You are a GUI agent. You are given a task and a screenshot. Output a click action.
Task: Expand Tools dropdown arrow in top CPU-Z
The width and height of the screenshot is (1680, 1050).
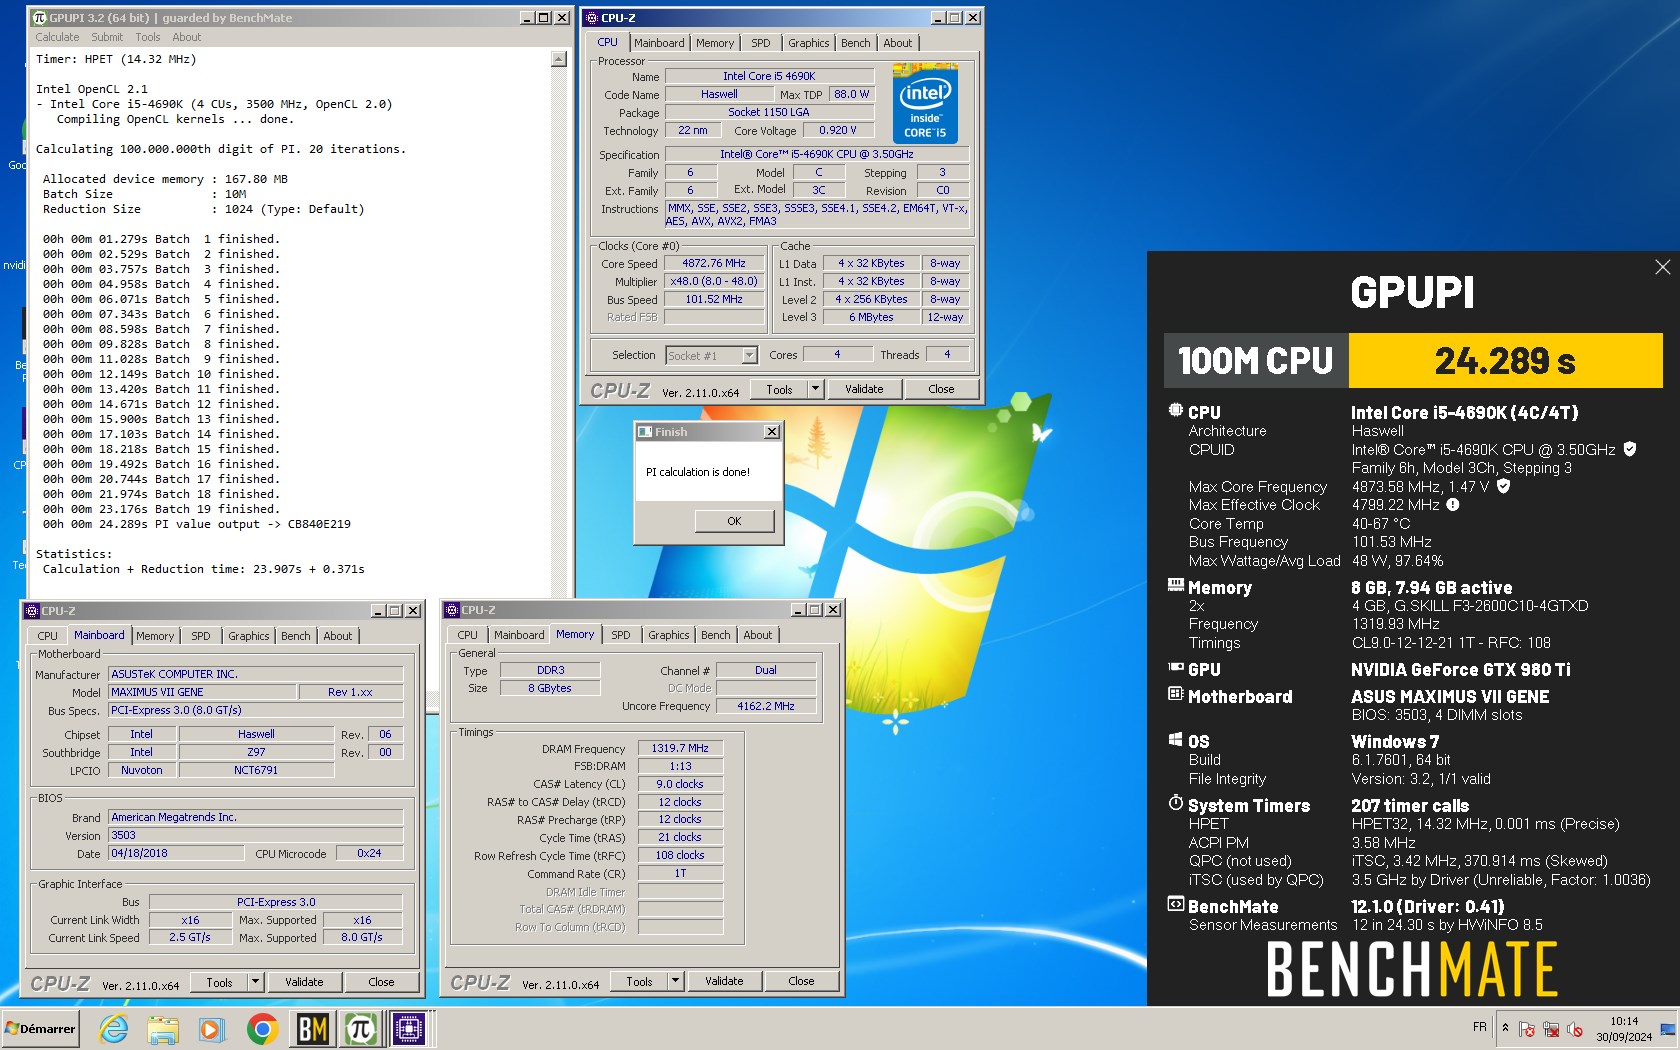click(x=815, y=390)
